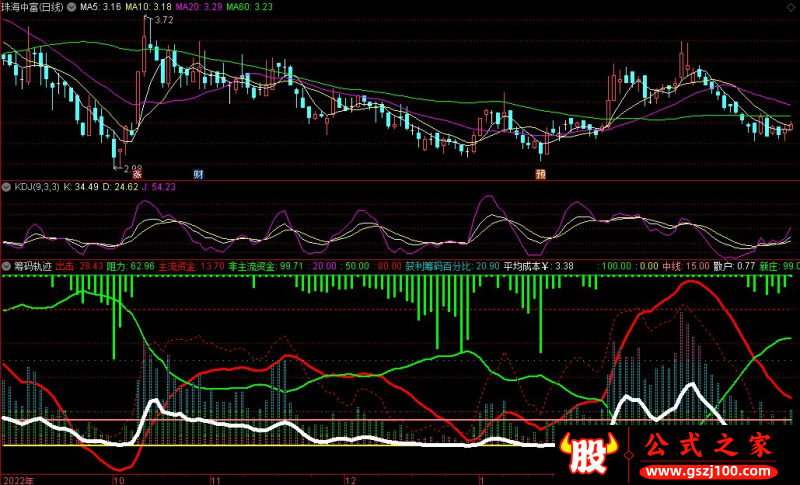Select the 珠海中富(日线) chart title
This screenshot has width=800, height=485.
[x=33, y=7]
